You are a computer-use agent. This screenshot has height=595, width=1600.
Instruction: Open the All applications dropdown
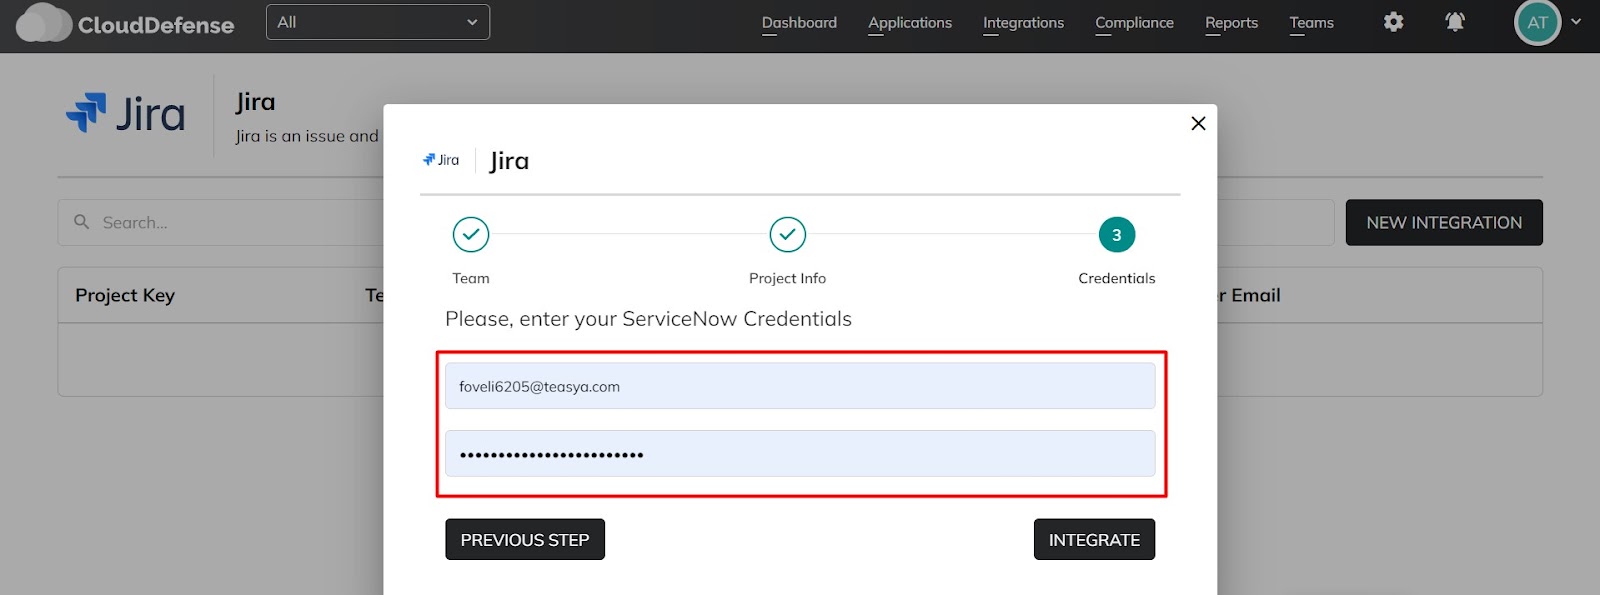pyautogui.click(x=378, y=22)
